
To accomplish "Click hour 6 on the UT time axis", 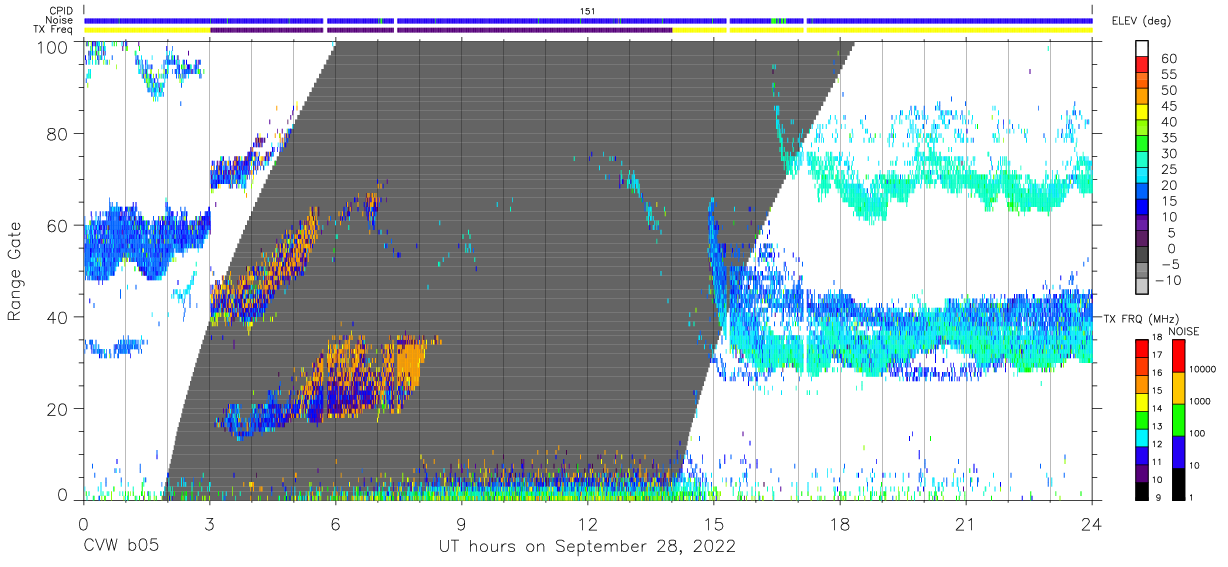I will [x=335, y=524].
